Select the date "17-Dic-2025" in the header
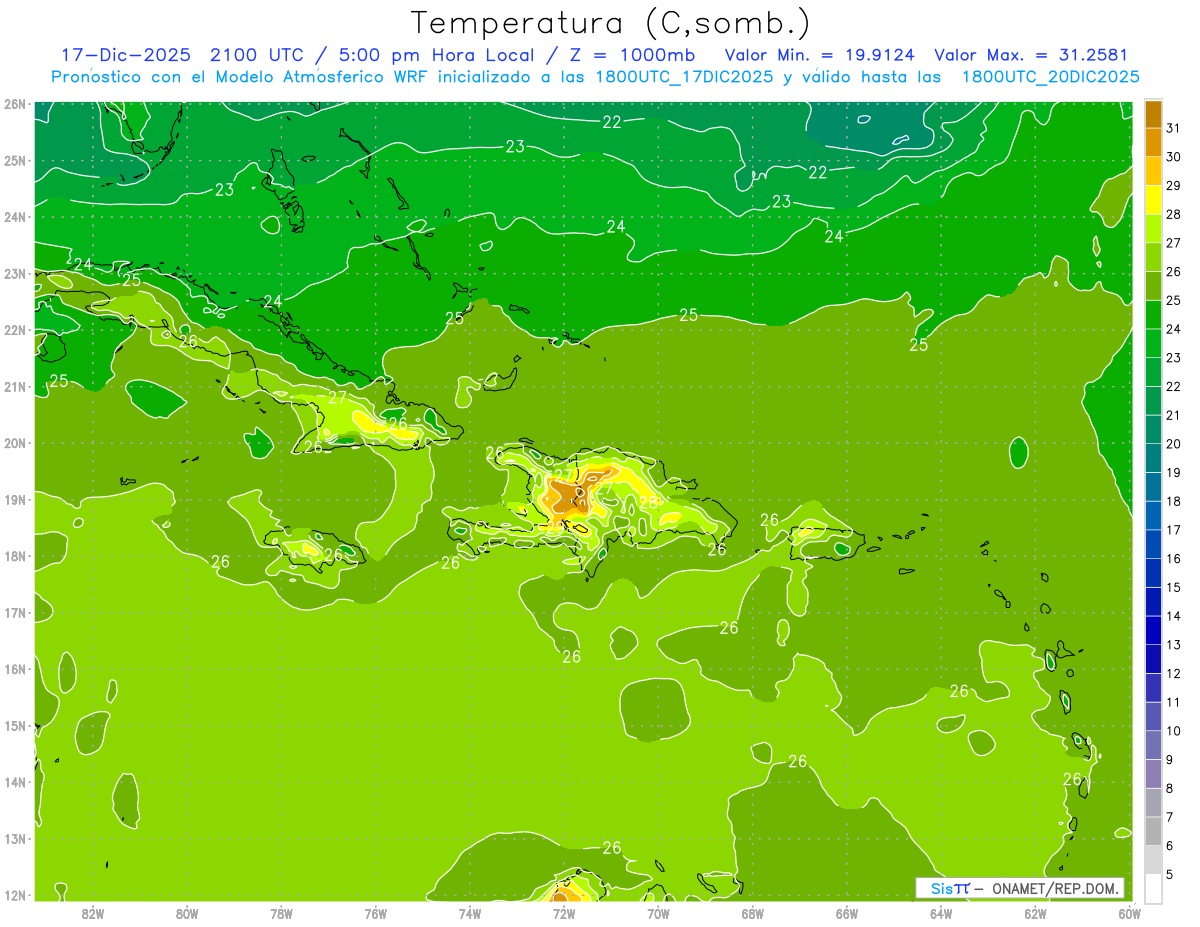This screenshot has width=1200, height=927. click(x=125, y=55)
